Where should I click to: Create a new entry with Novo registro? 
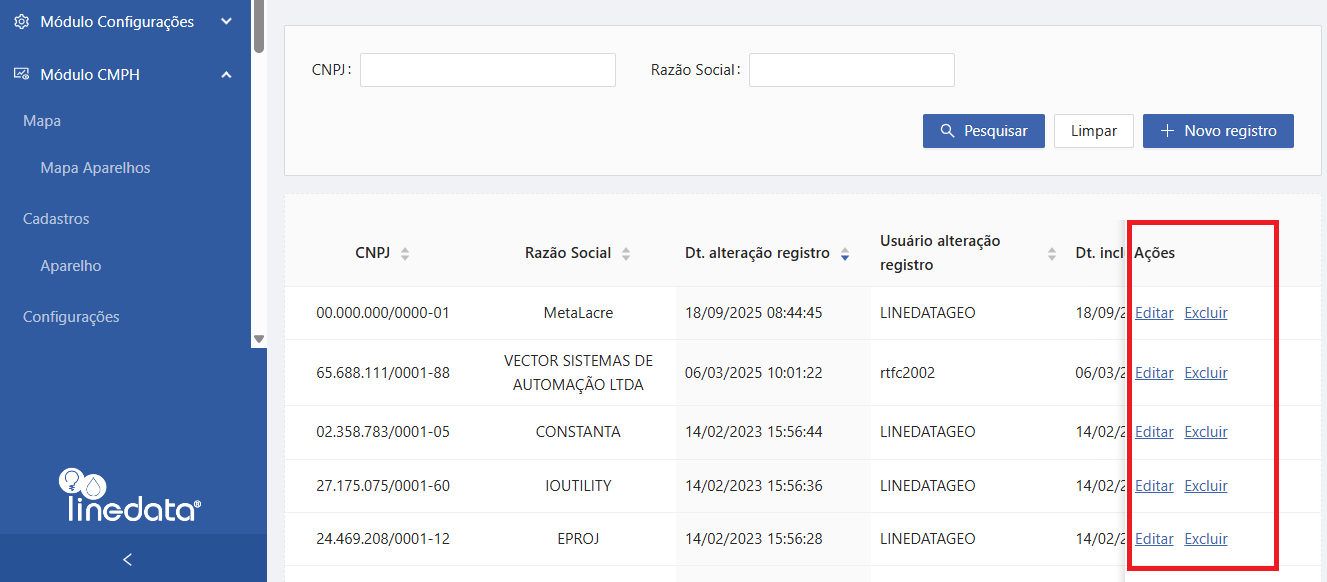pos(1217,131)
